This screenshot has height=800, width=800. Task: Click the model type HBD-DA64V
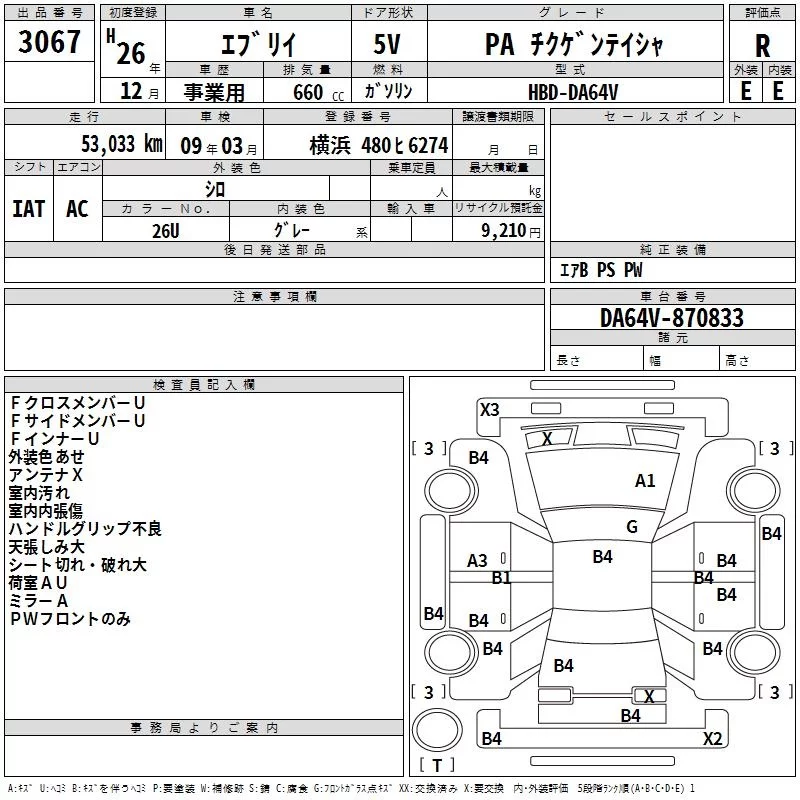point(573,91)
